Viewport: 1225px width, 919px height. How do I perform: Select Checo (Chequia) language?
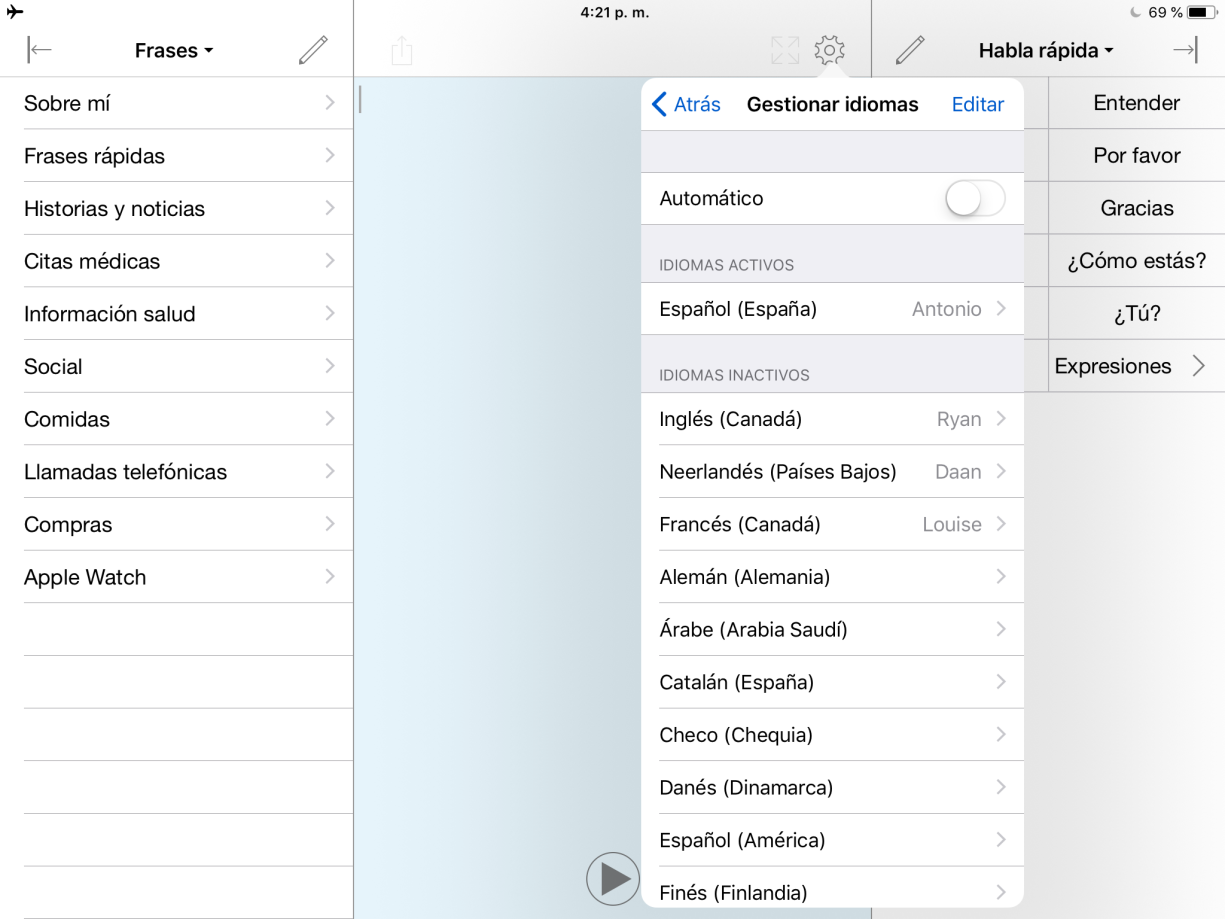click(x=832, y=735)
